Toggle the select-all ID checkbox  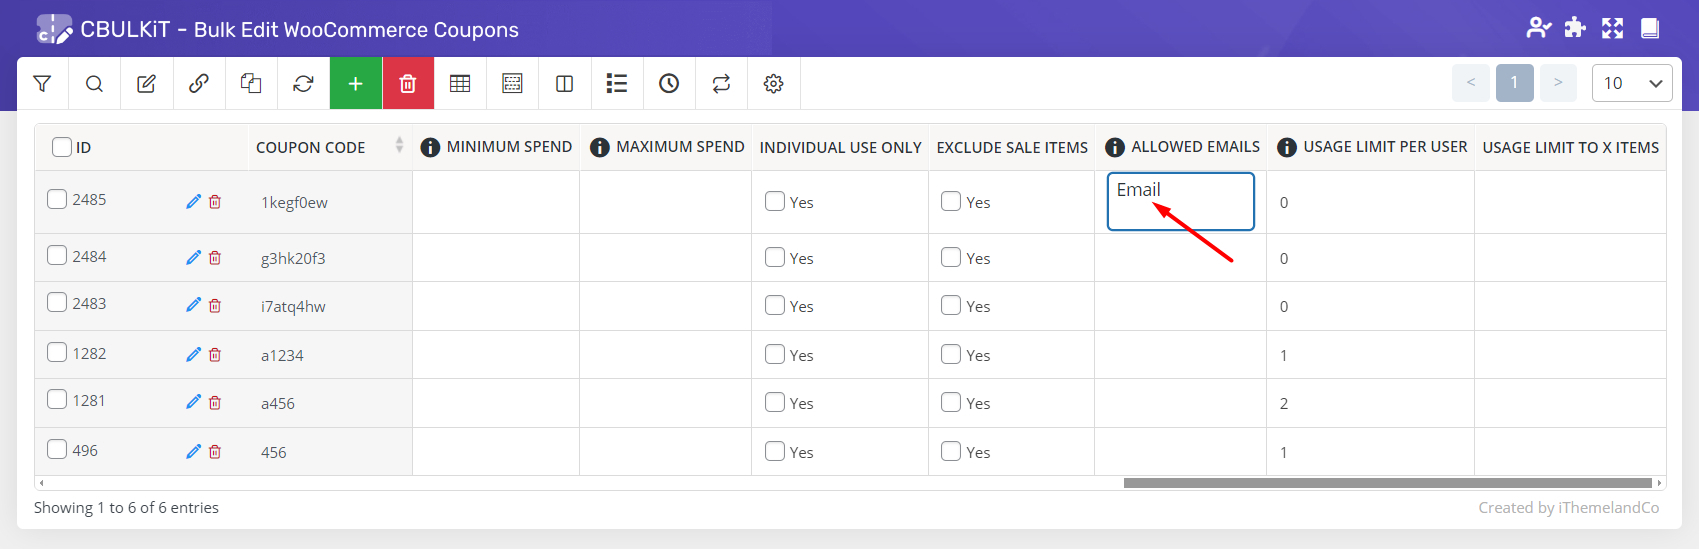(x=62, y=147)
